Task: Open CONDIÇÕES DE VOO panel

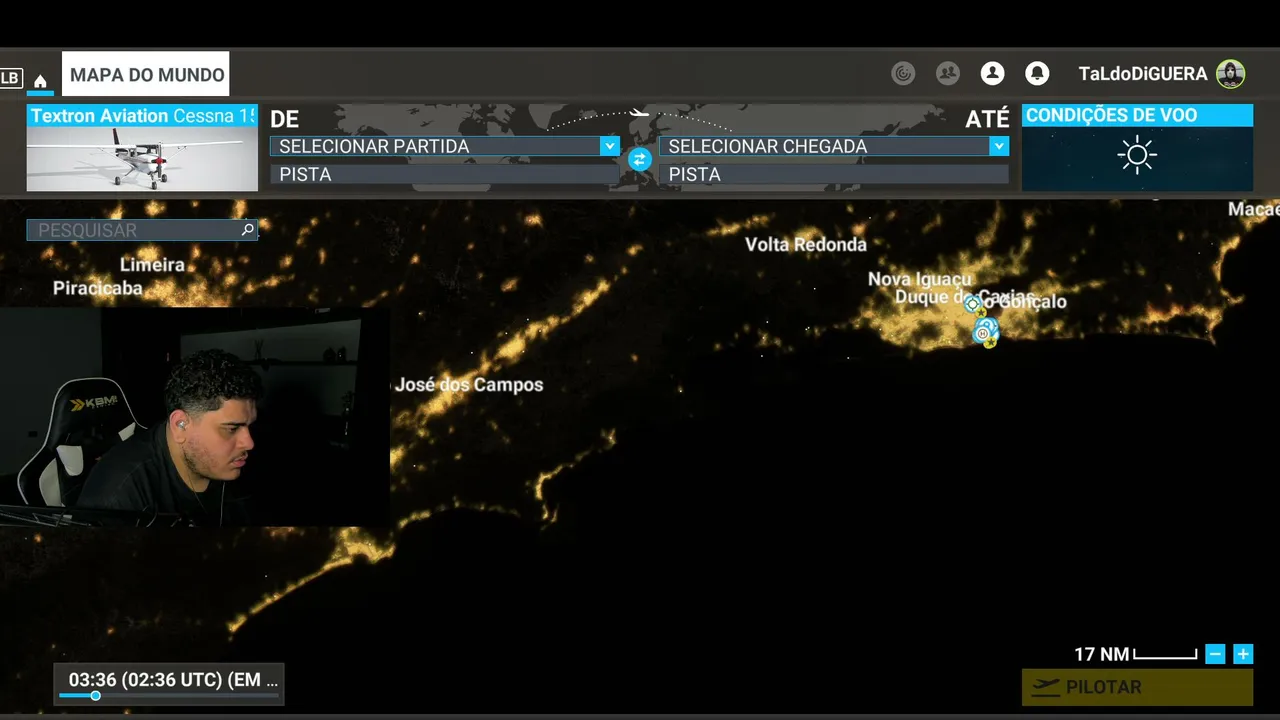Action: [x=1137, y=148]
